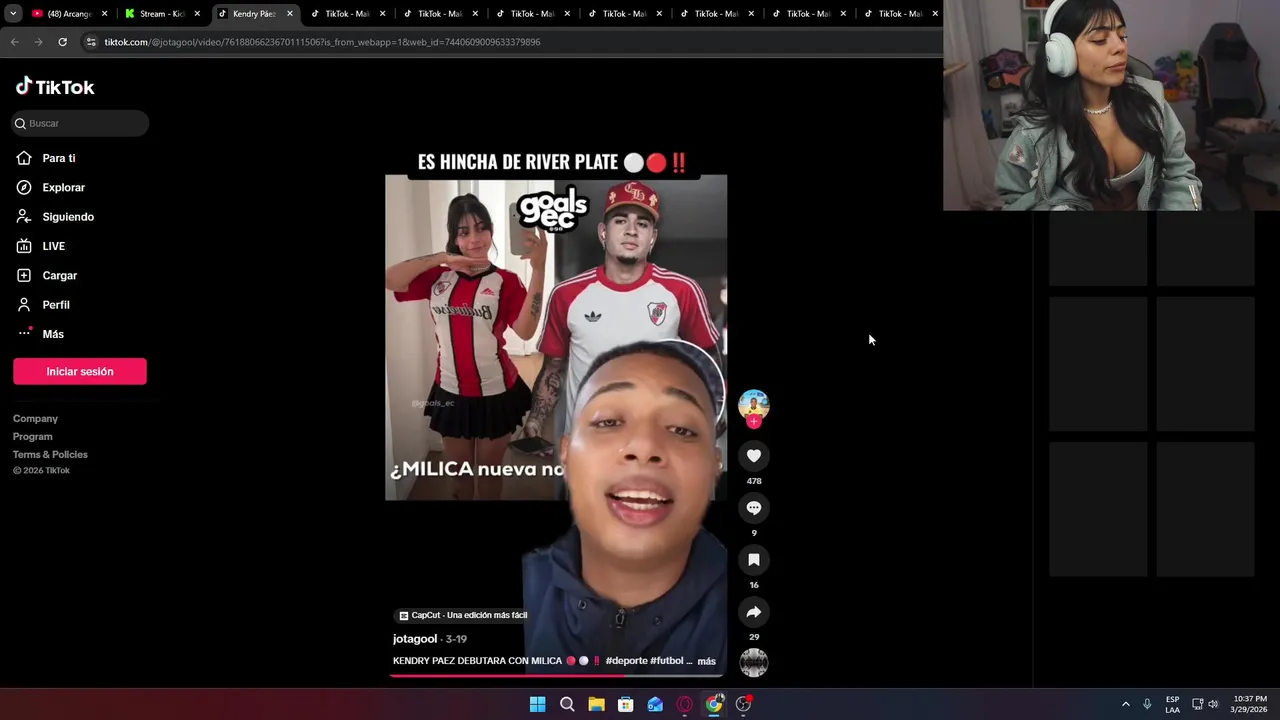Go back in browser history
1280x720 pixels.
pyautogui.click(x=14, y=42)
